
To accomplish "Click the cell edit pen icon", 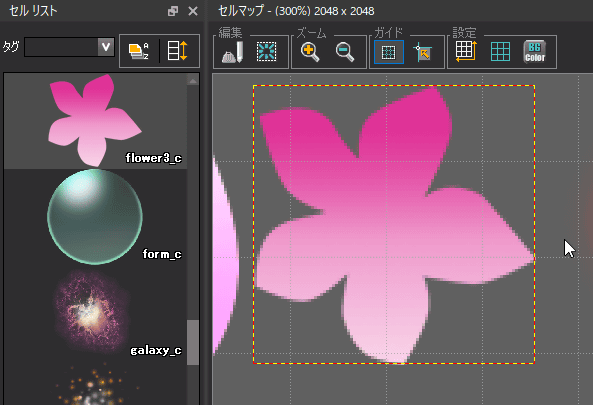I will (233, 52).
